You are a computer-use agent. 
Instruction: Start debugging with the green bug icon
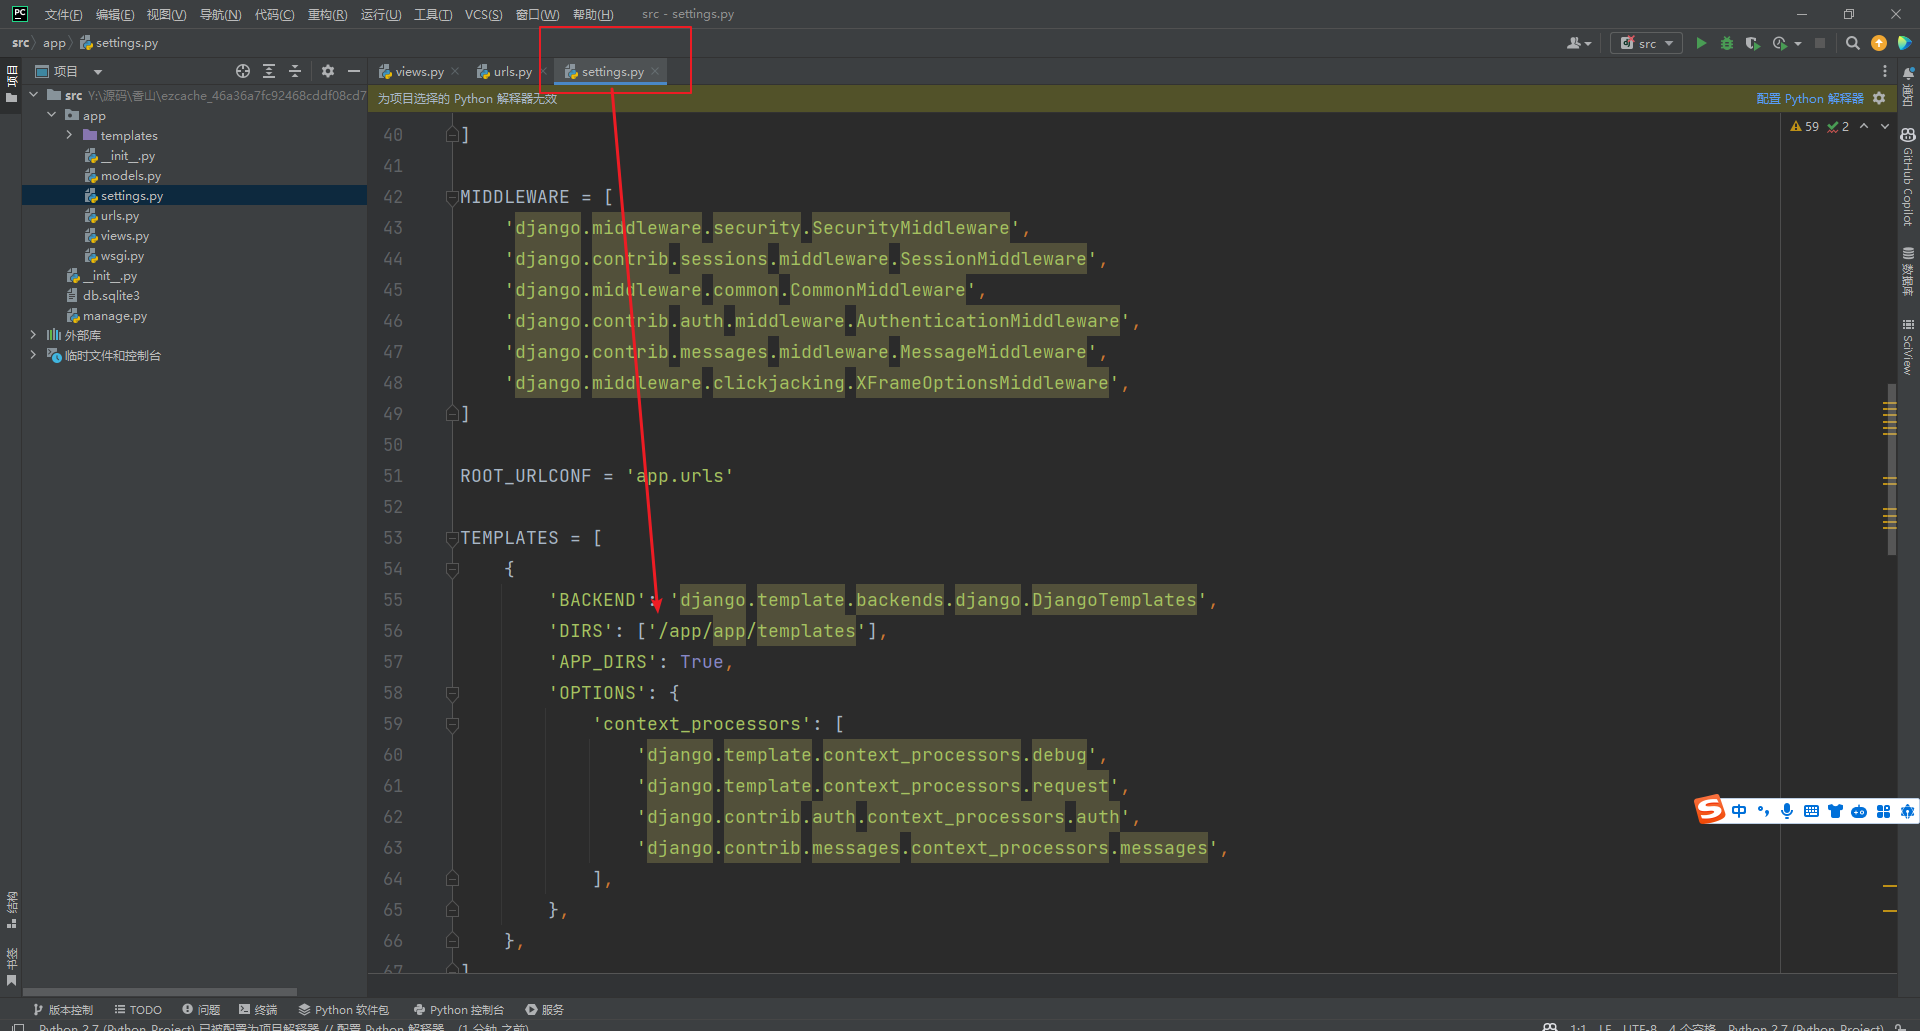pos(1727,43)
